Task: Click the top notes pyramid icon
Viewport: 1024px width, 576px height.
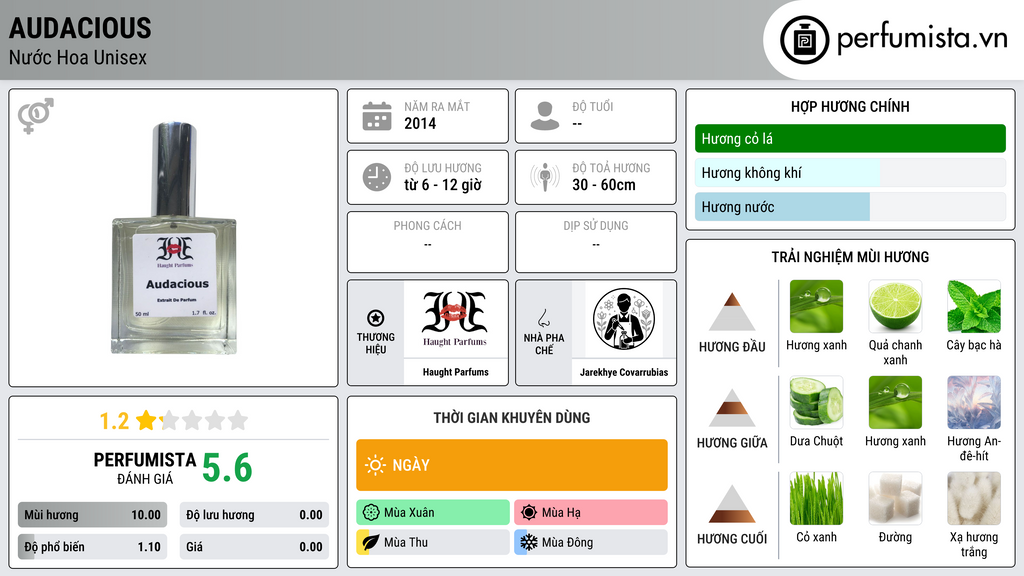Action: click(x=732, y=312)
